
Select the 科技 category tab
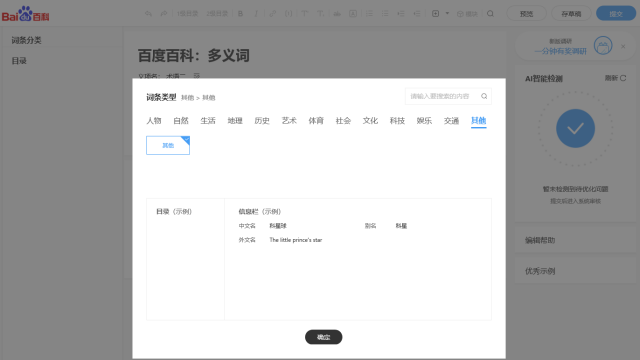click(x=397, y=121)
